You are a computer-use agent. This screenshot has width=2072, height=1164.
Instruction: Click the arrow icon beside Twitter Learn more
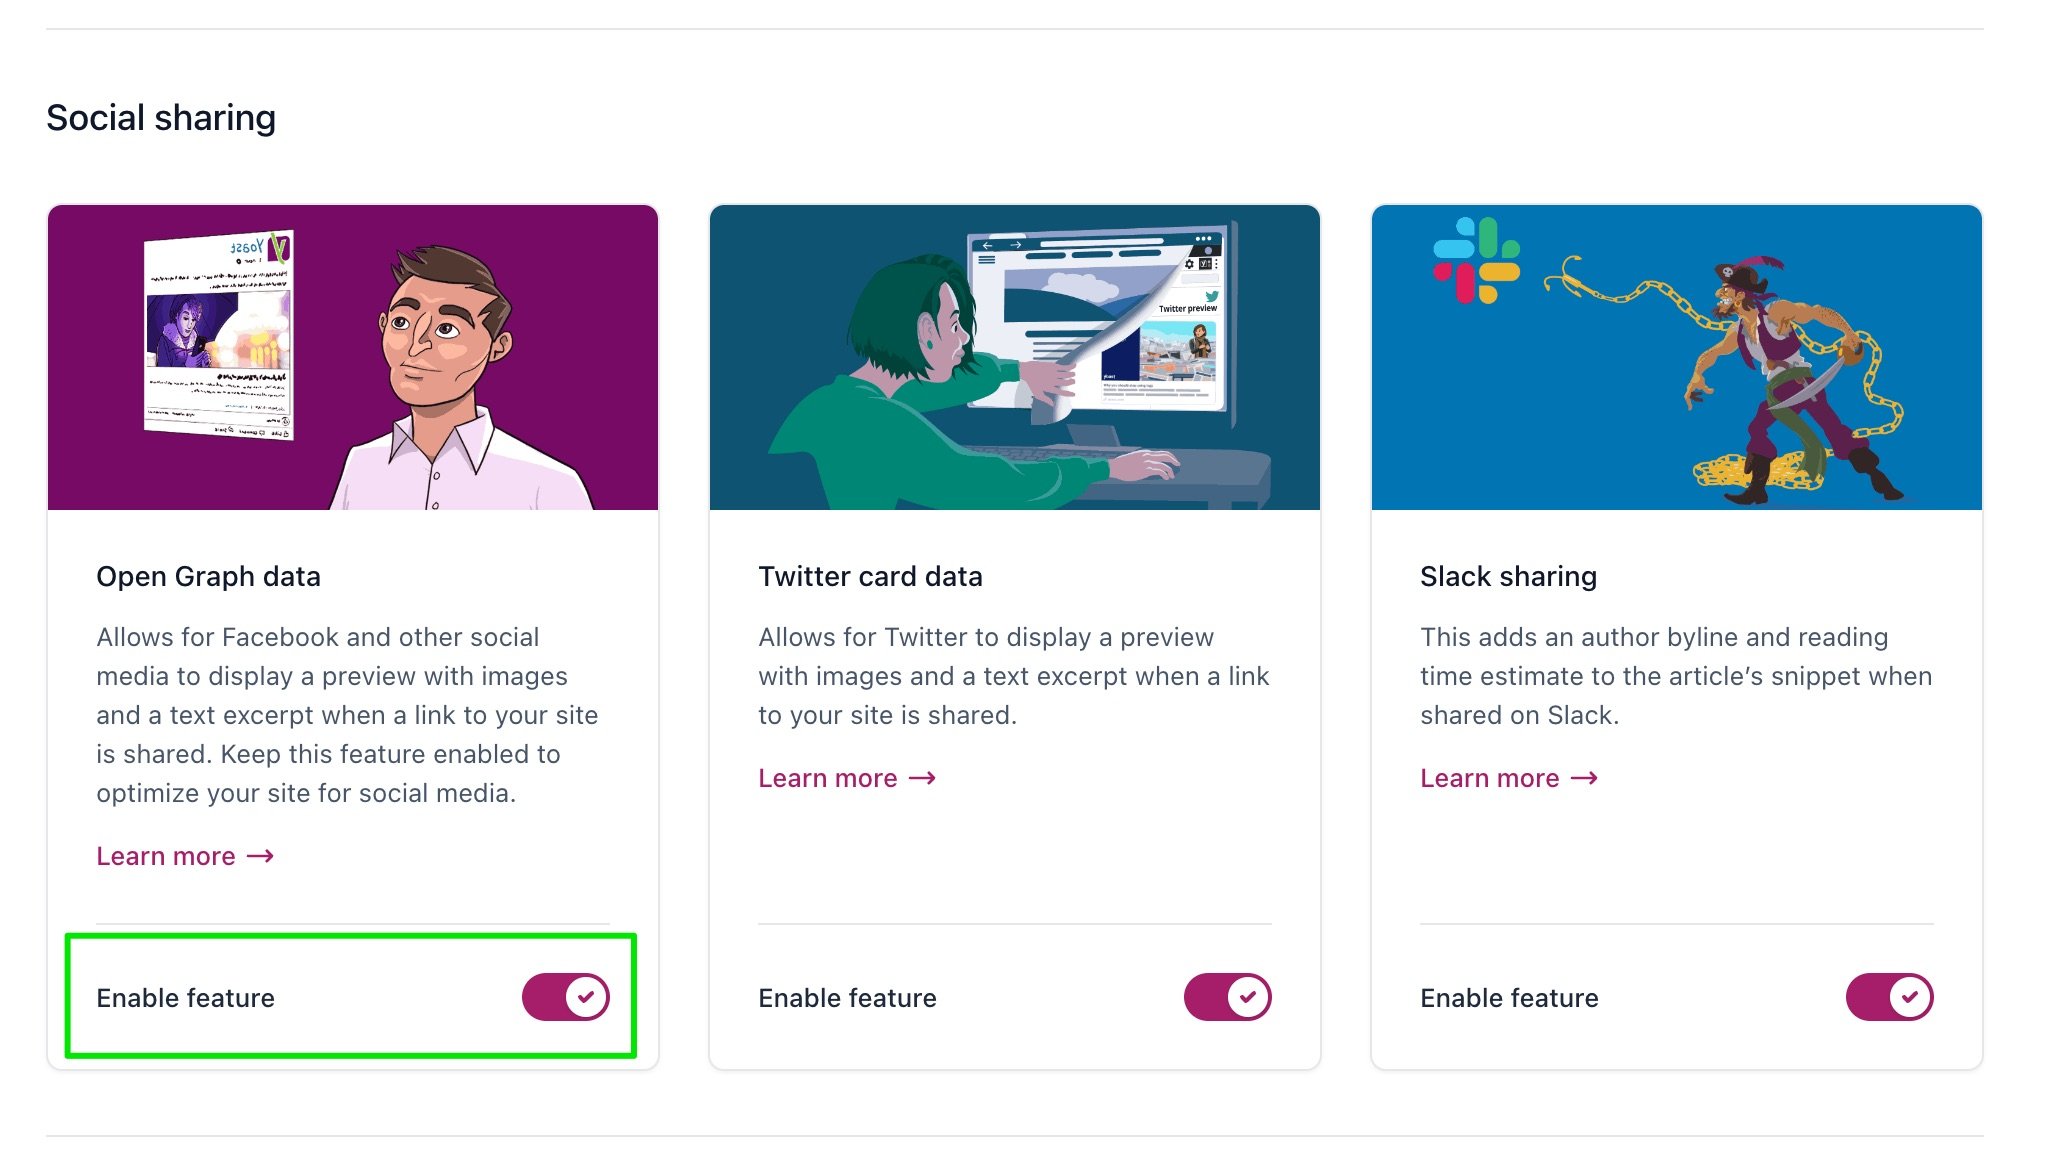924,777
